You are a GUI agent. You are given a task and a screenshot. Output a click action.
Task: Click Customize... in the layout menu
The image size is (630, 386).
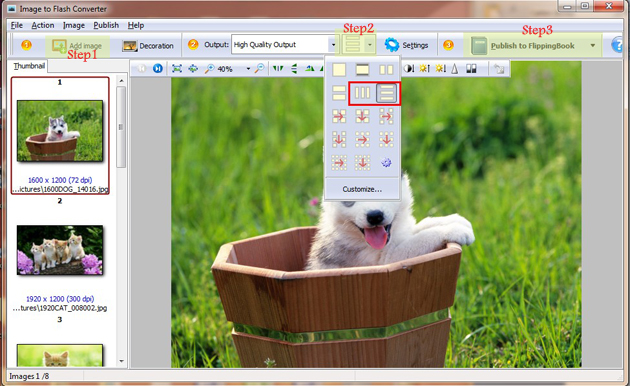(362, 189)
